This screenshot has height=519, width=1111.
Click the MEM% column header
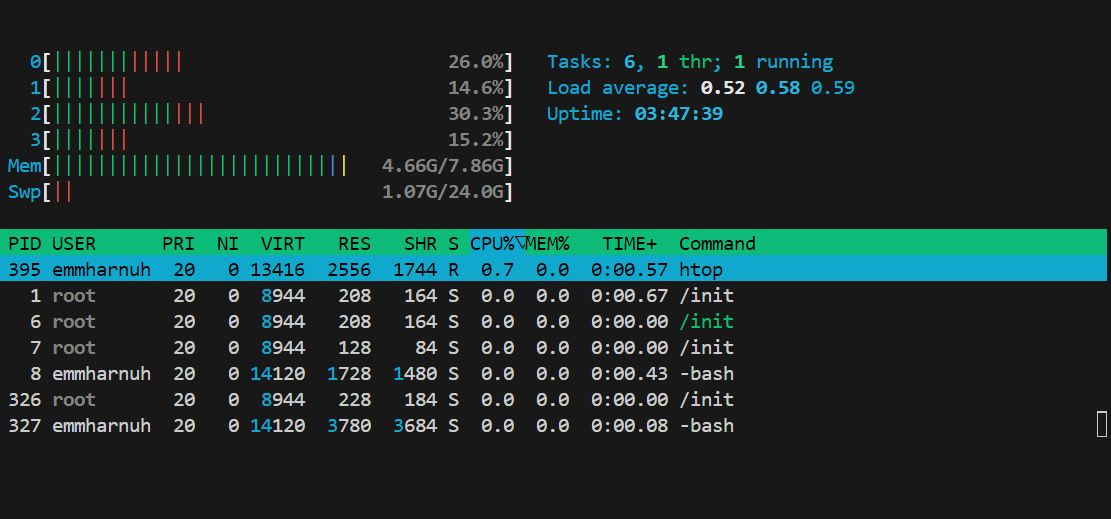548,243
